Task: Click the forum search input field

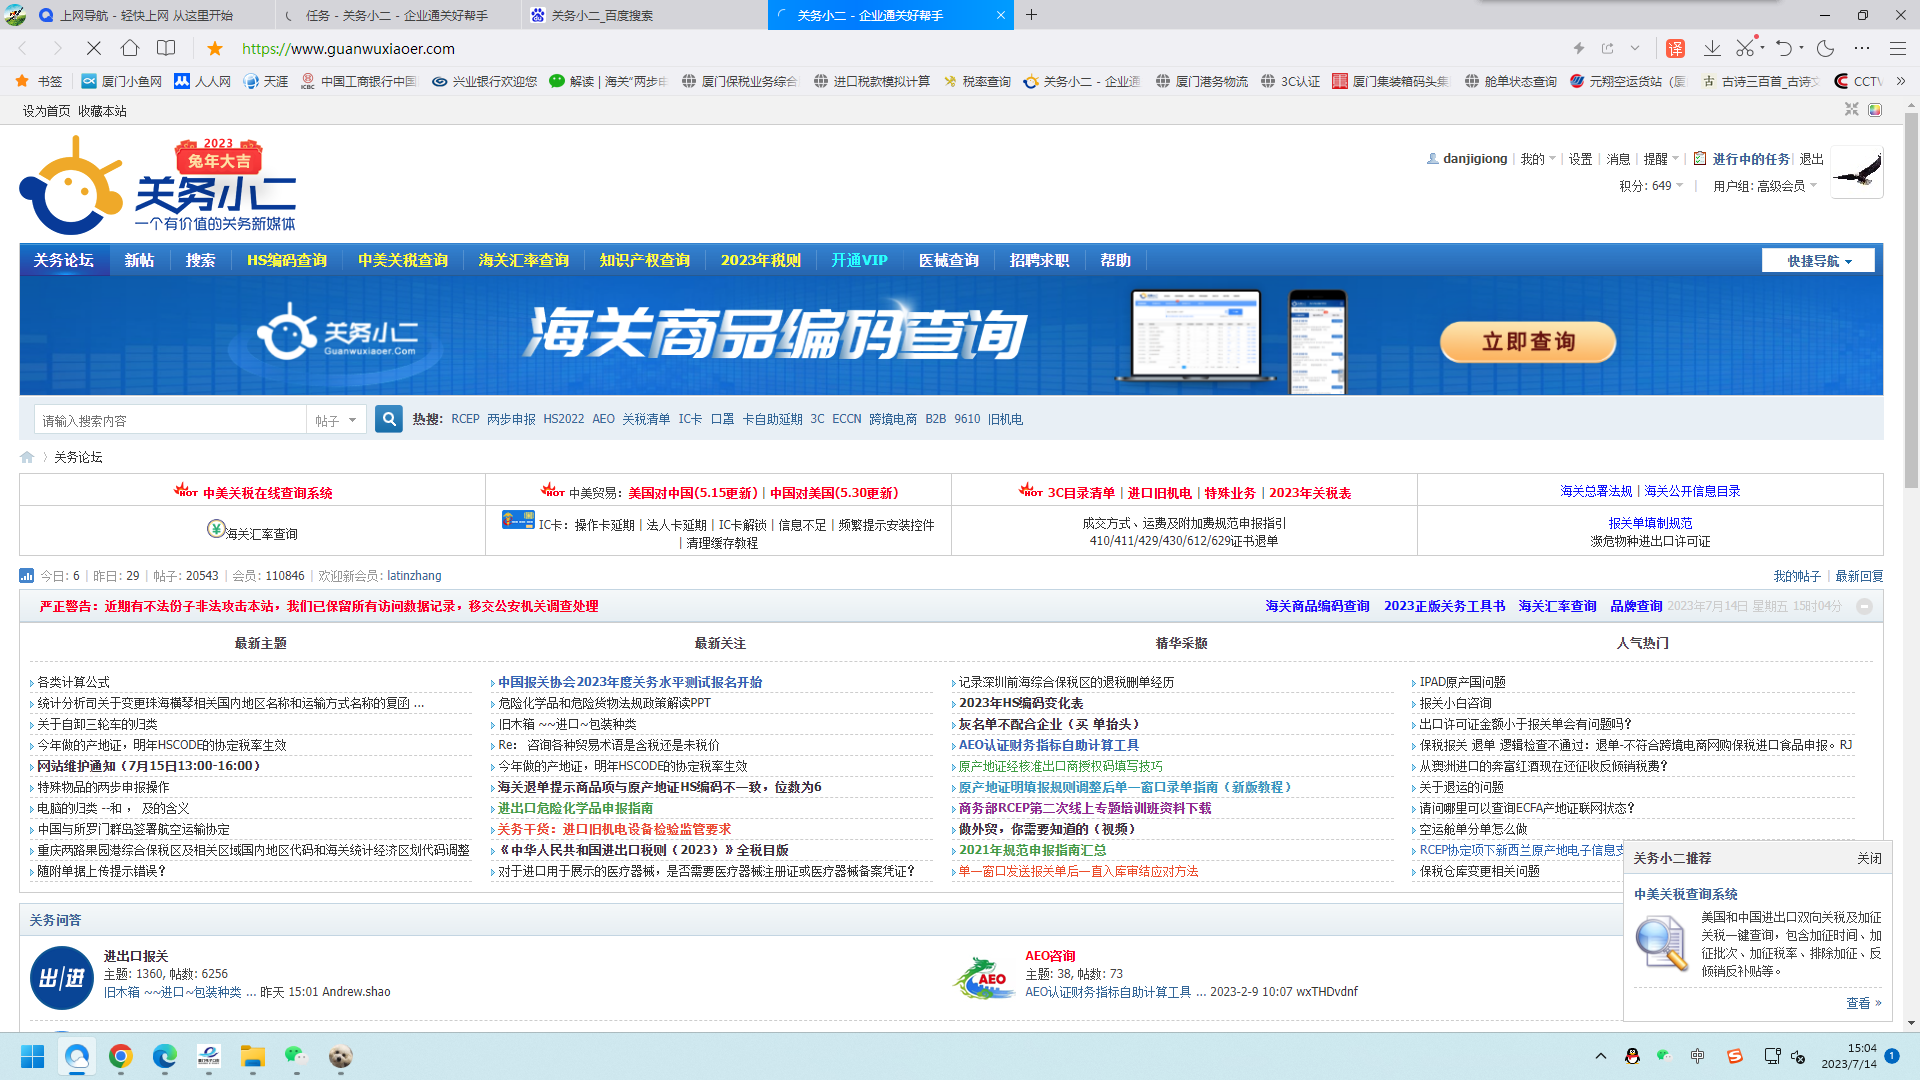Action: 170,420
